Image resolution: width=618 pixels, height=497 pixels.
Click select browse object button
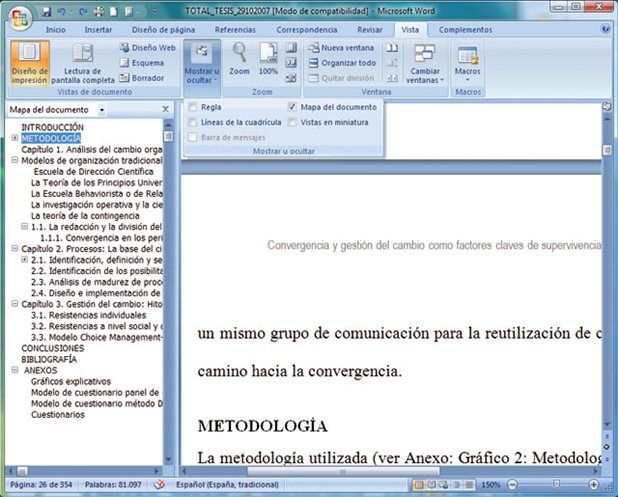tap(607, 447)
